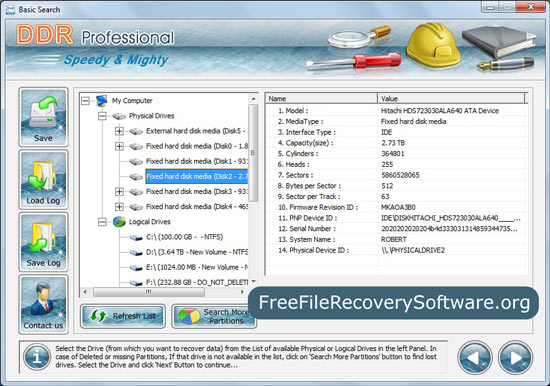Select highlighted Fixed hard disk media Disk2
Screen dimensions: 550x386
tap(197, 176)
